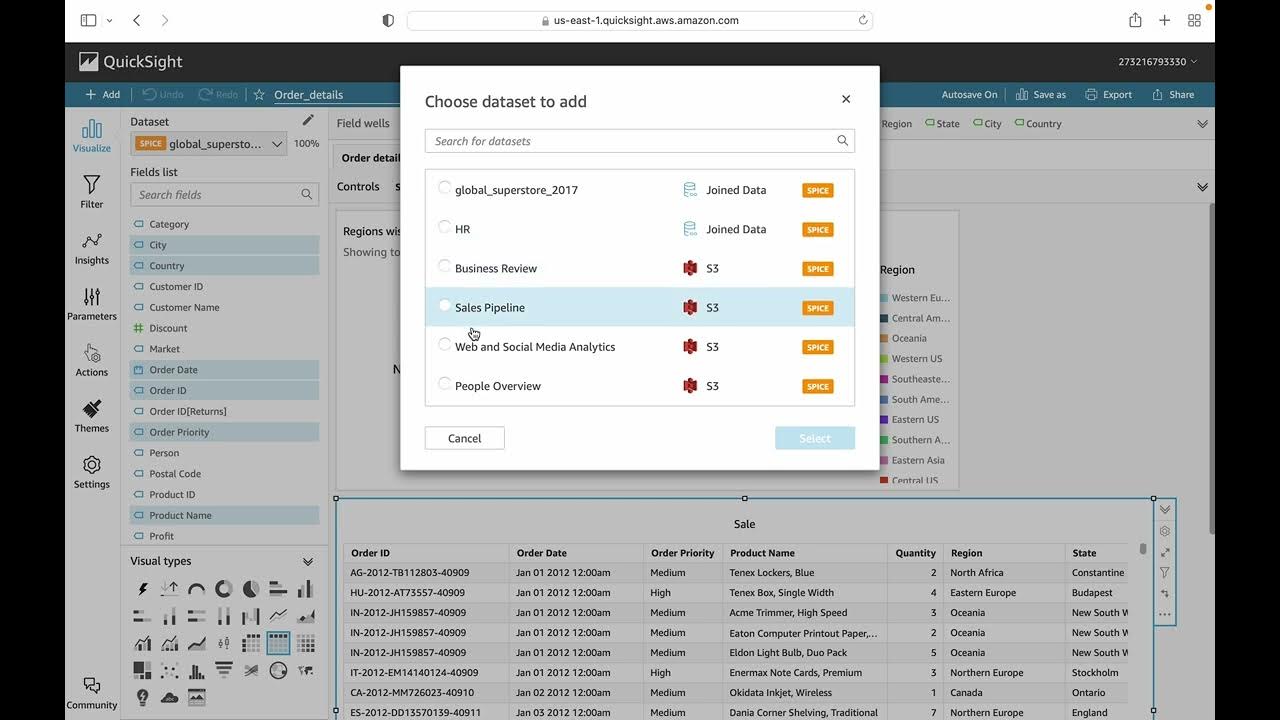Select the filled world map visual type
Screen dimensions: 1280x720
[x=306, y=670]
